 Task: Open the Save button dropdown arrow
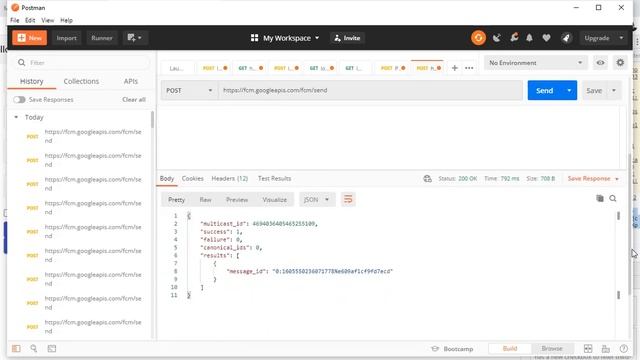614,90
